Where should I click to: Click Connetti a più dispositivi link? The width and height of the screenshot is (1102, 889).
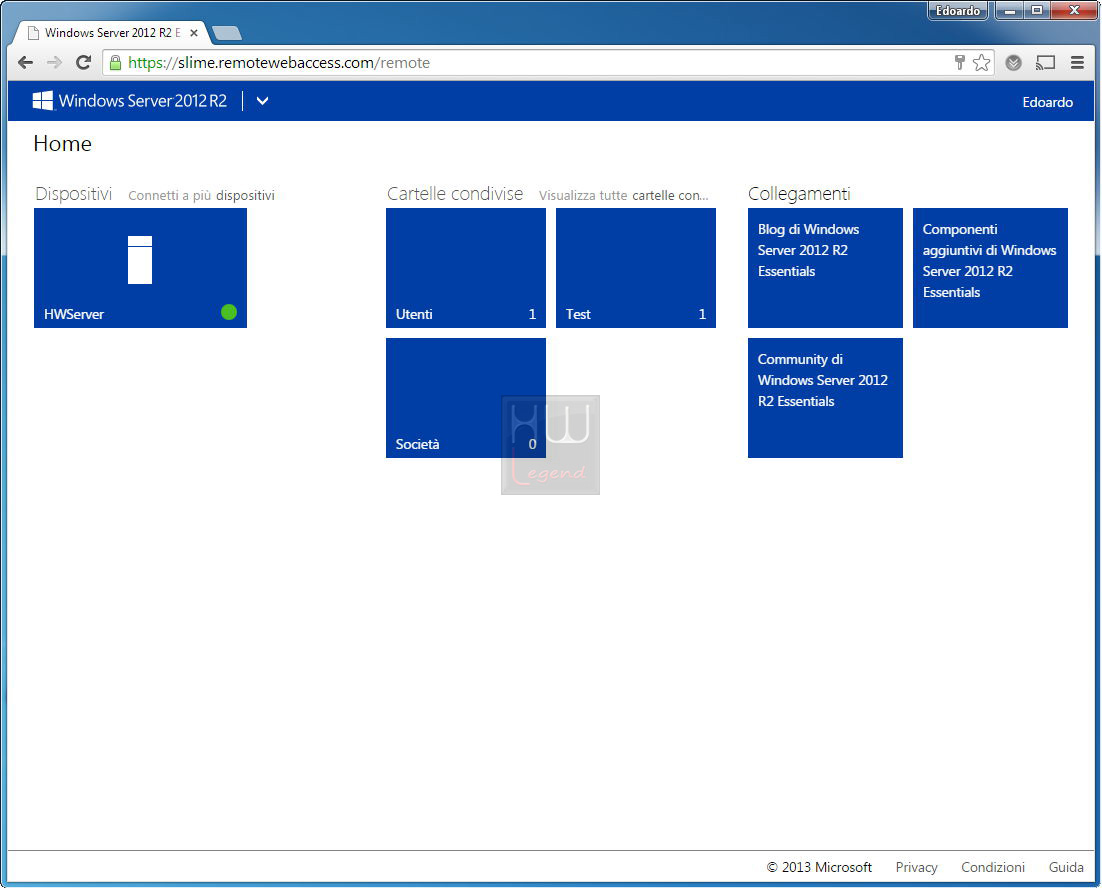click(201, 195)
